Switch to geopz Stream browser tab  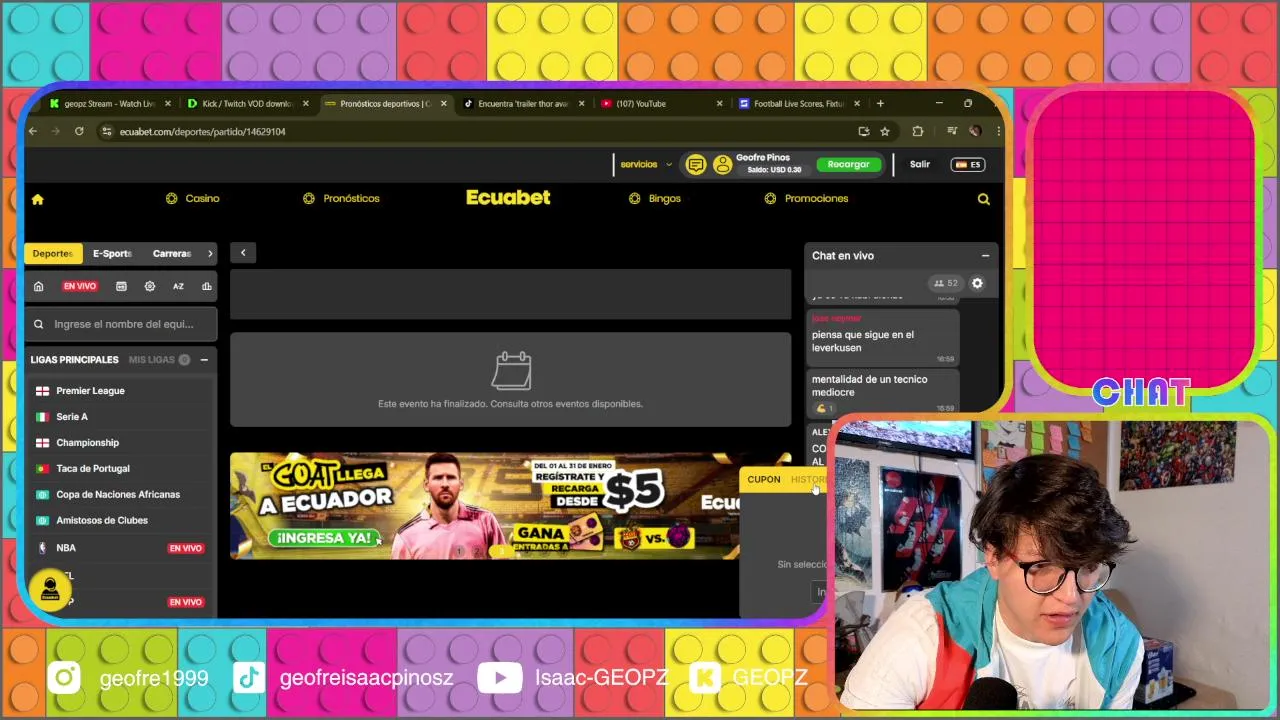coord(110,103)
